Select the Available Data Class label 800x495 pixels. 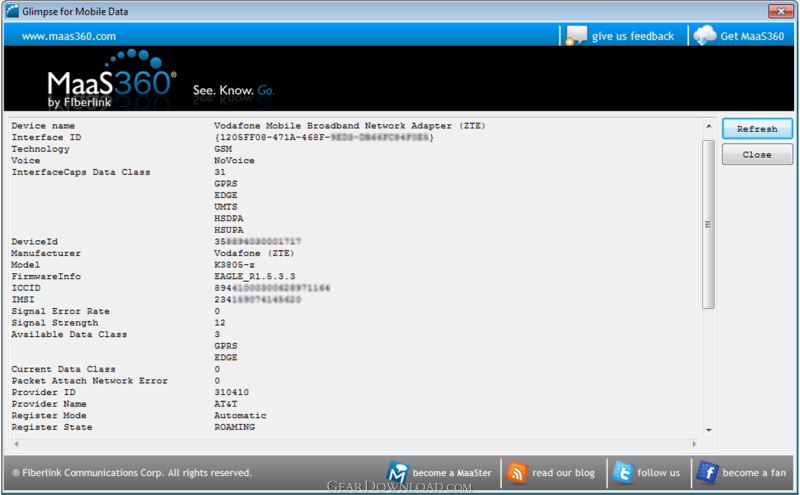69,334
